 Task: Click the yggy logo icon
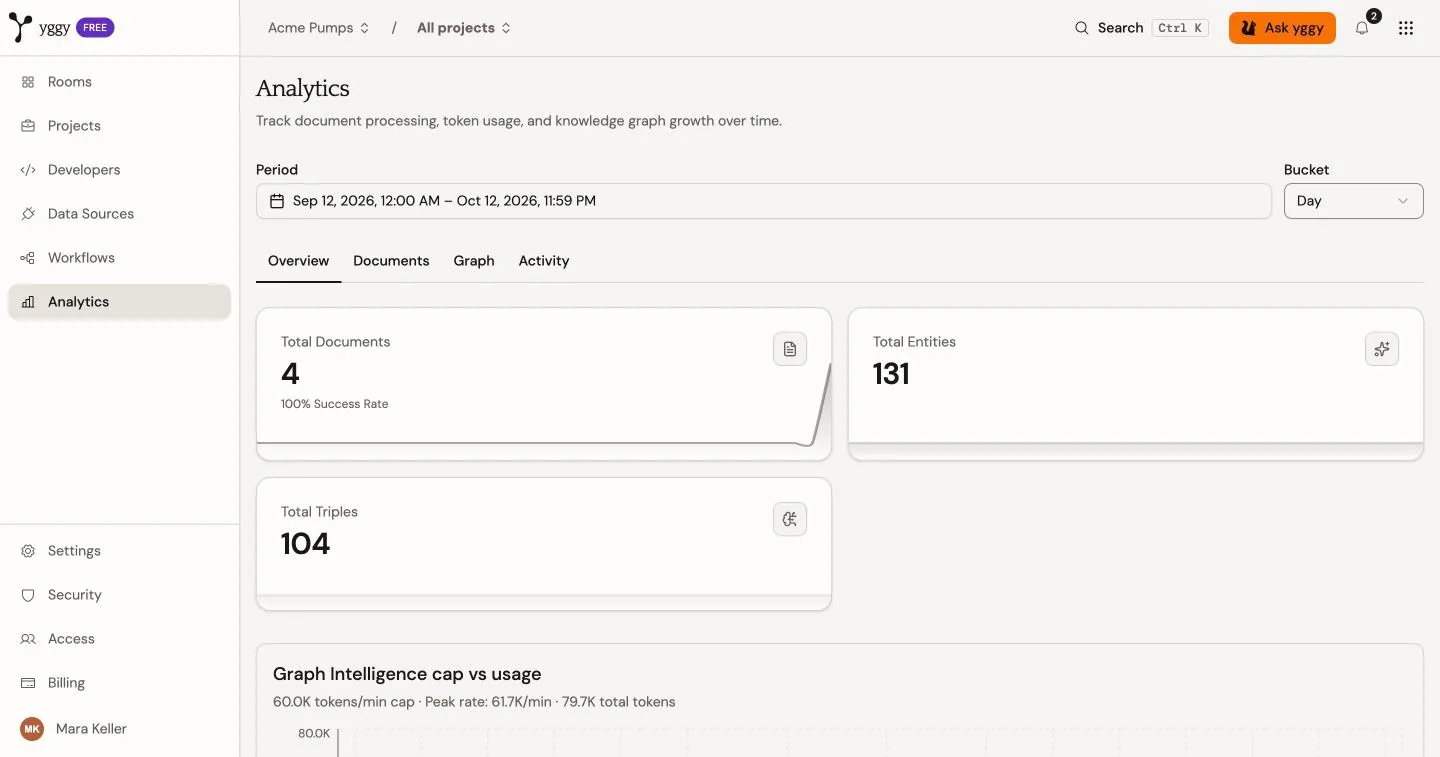20,28
